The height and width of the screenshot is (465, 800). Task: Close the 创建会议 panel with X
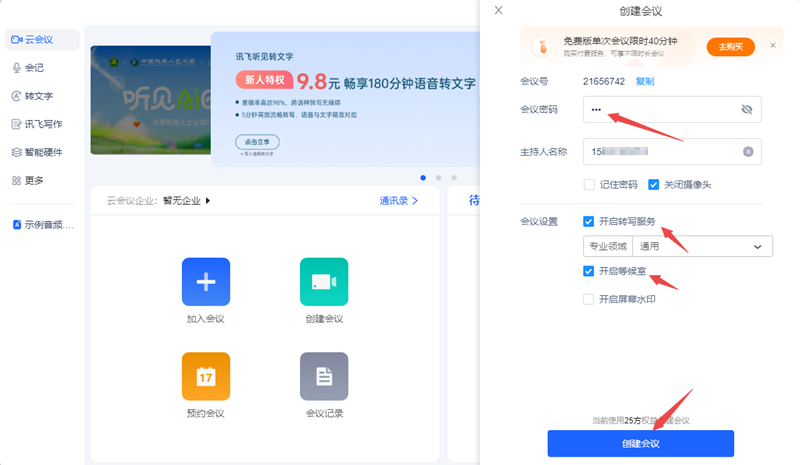click(498, 10)
